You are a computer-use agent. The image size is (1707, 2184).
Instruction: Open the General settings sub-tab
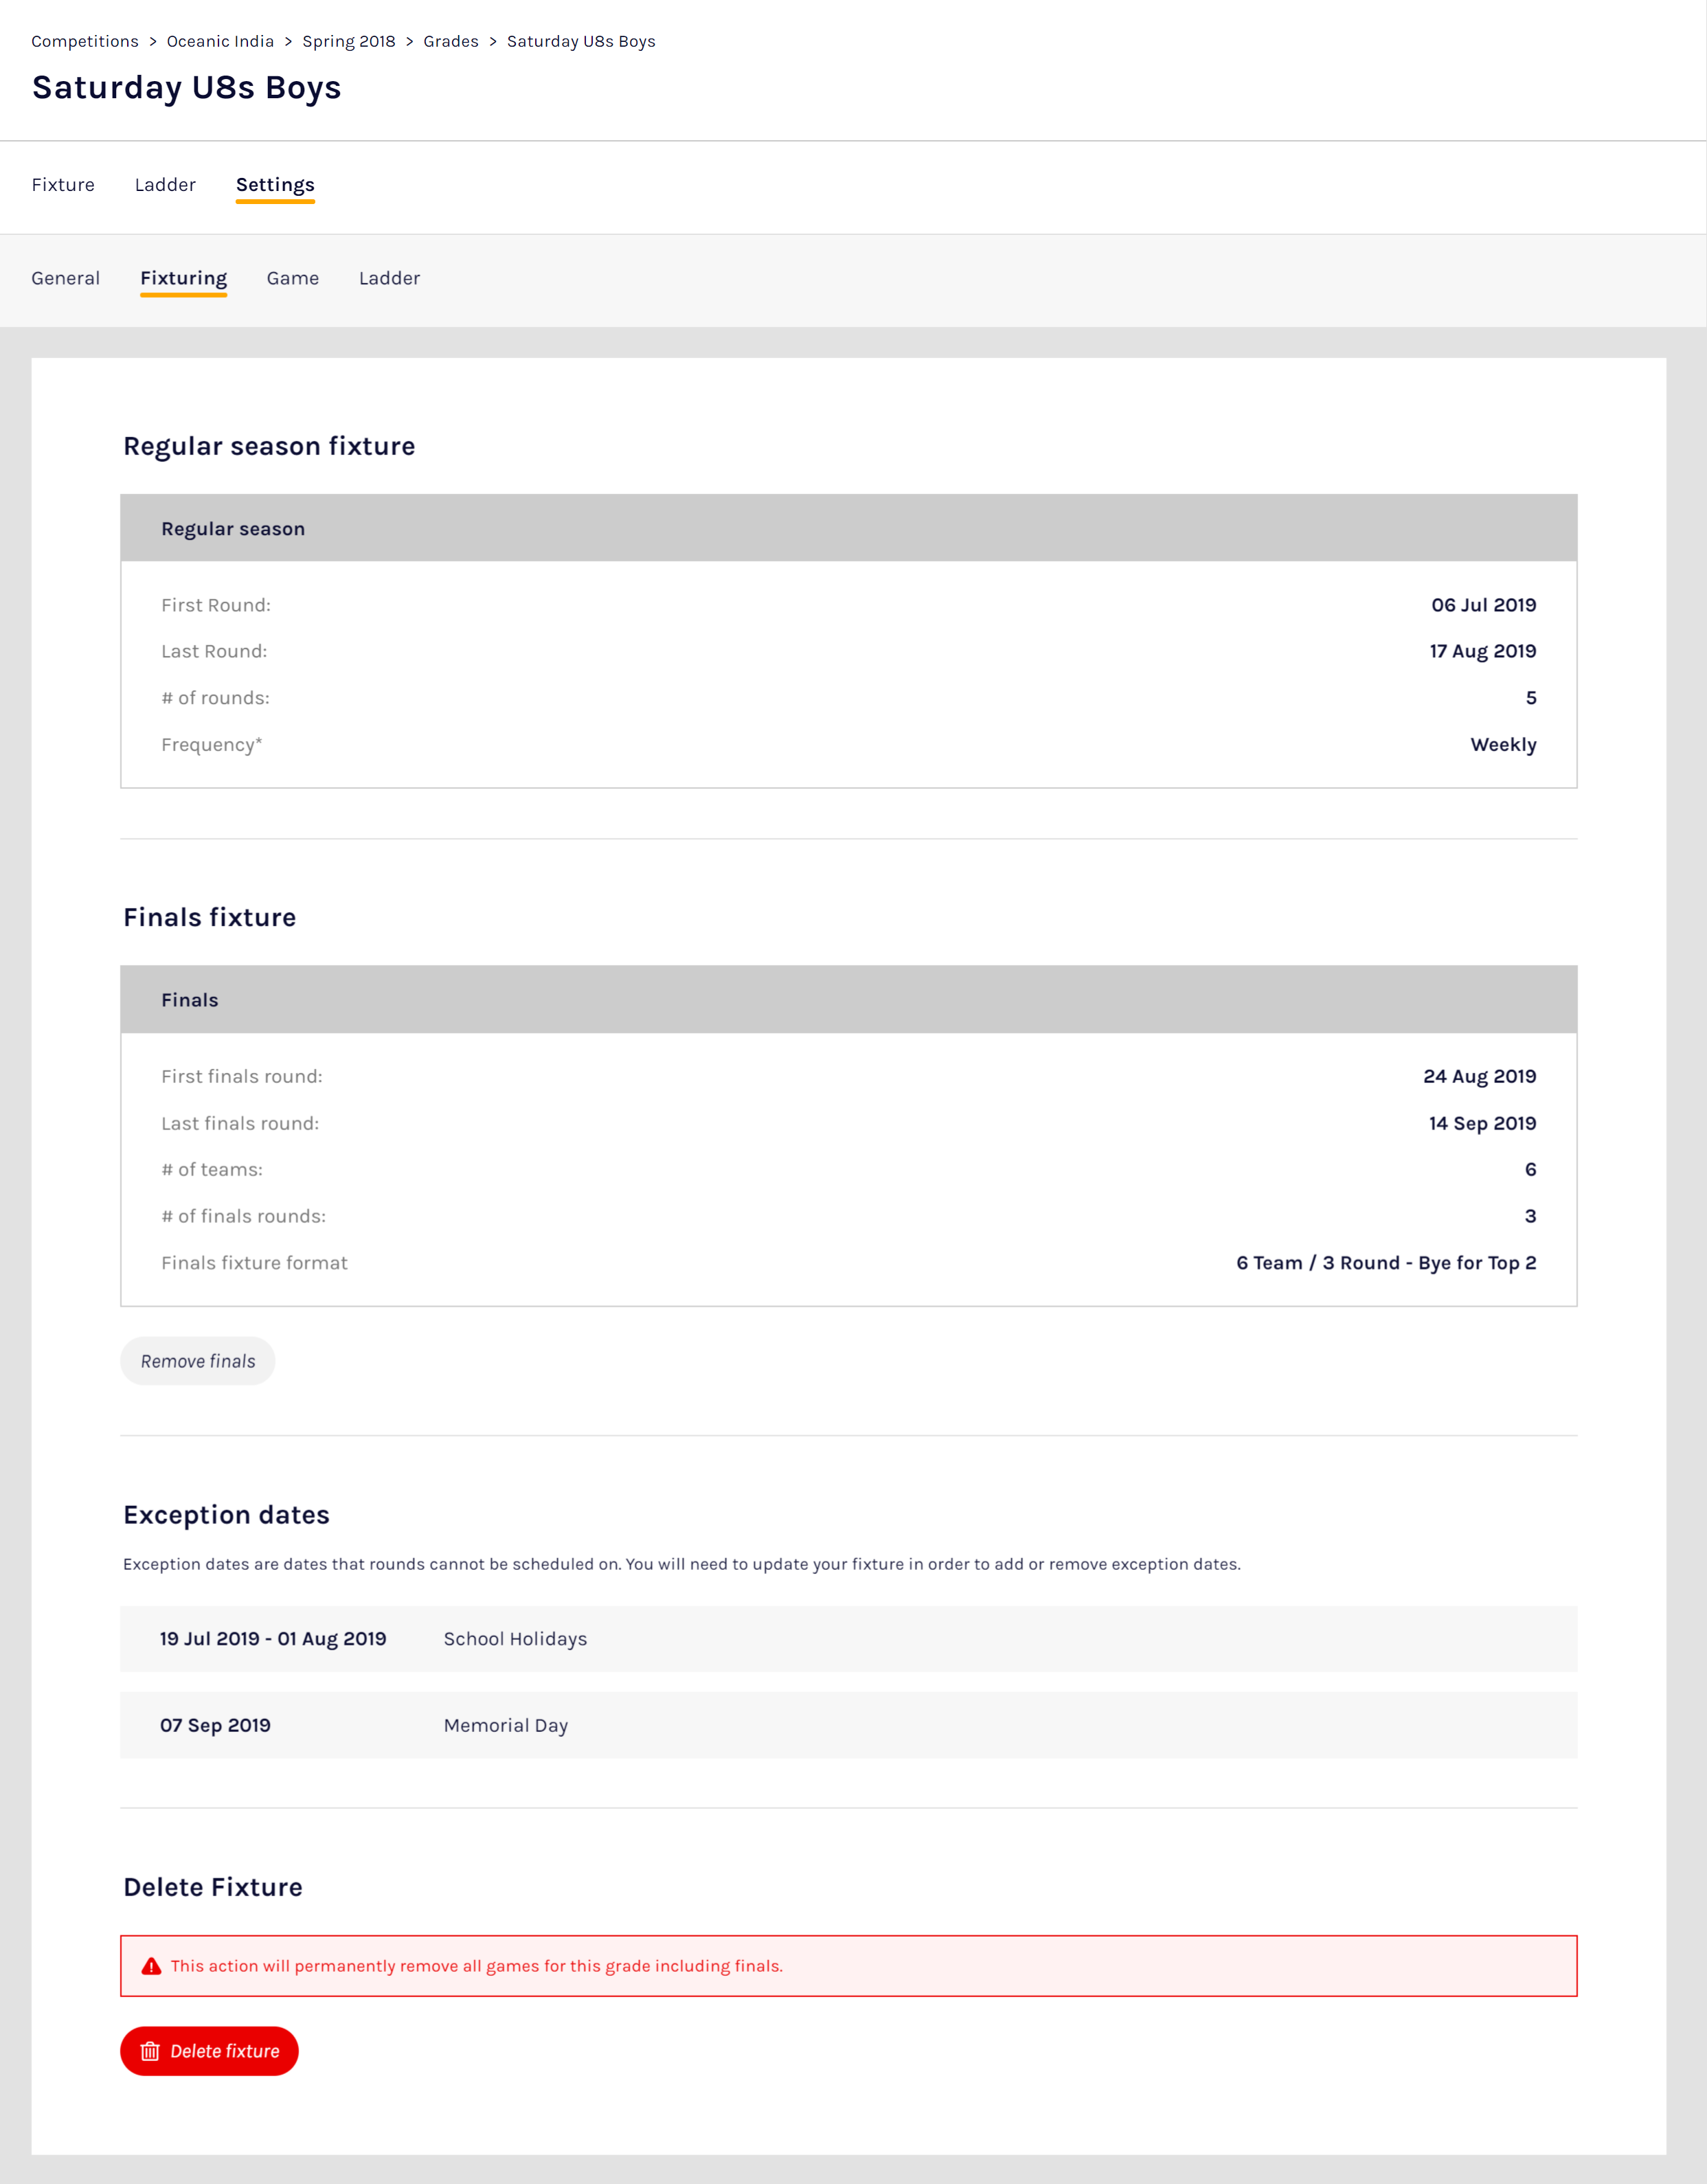click(66, 278)
